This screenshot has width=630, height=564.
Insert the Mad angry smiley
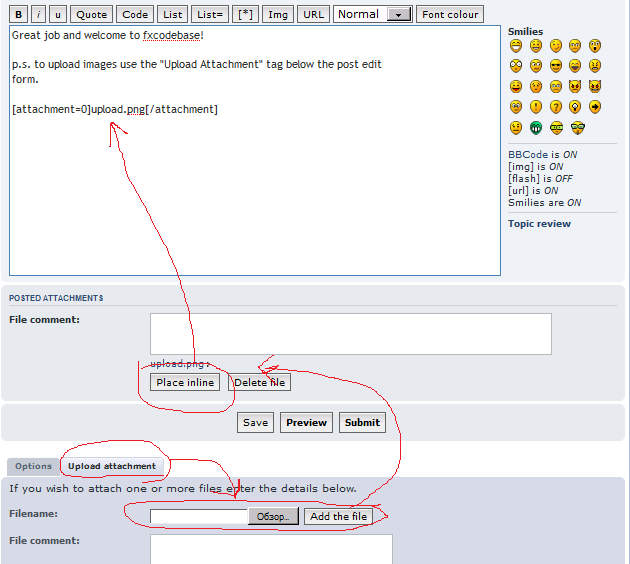pos(595,65)
